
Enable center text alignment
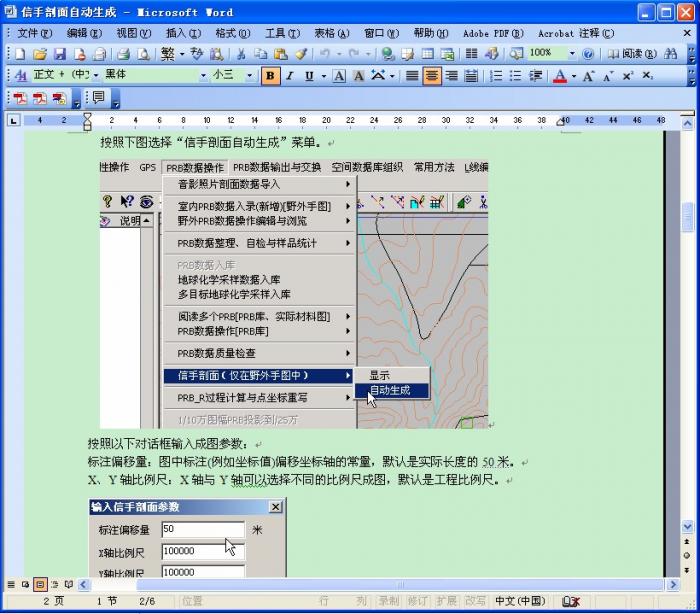pos(432,75)
